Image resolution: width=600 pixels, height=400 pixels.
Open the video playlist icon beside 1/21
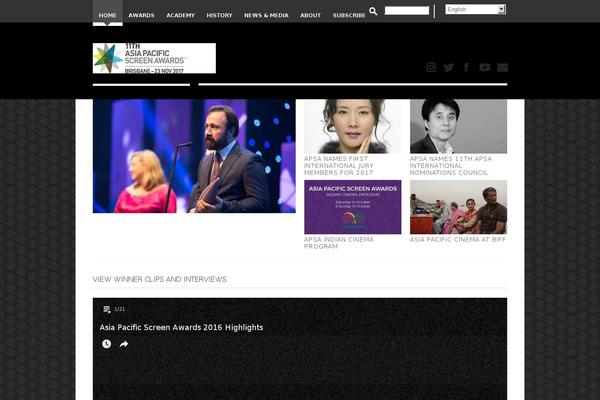(x=107, y=309)
